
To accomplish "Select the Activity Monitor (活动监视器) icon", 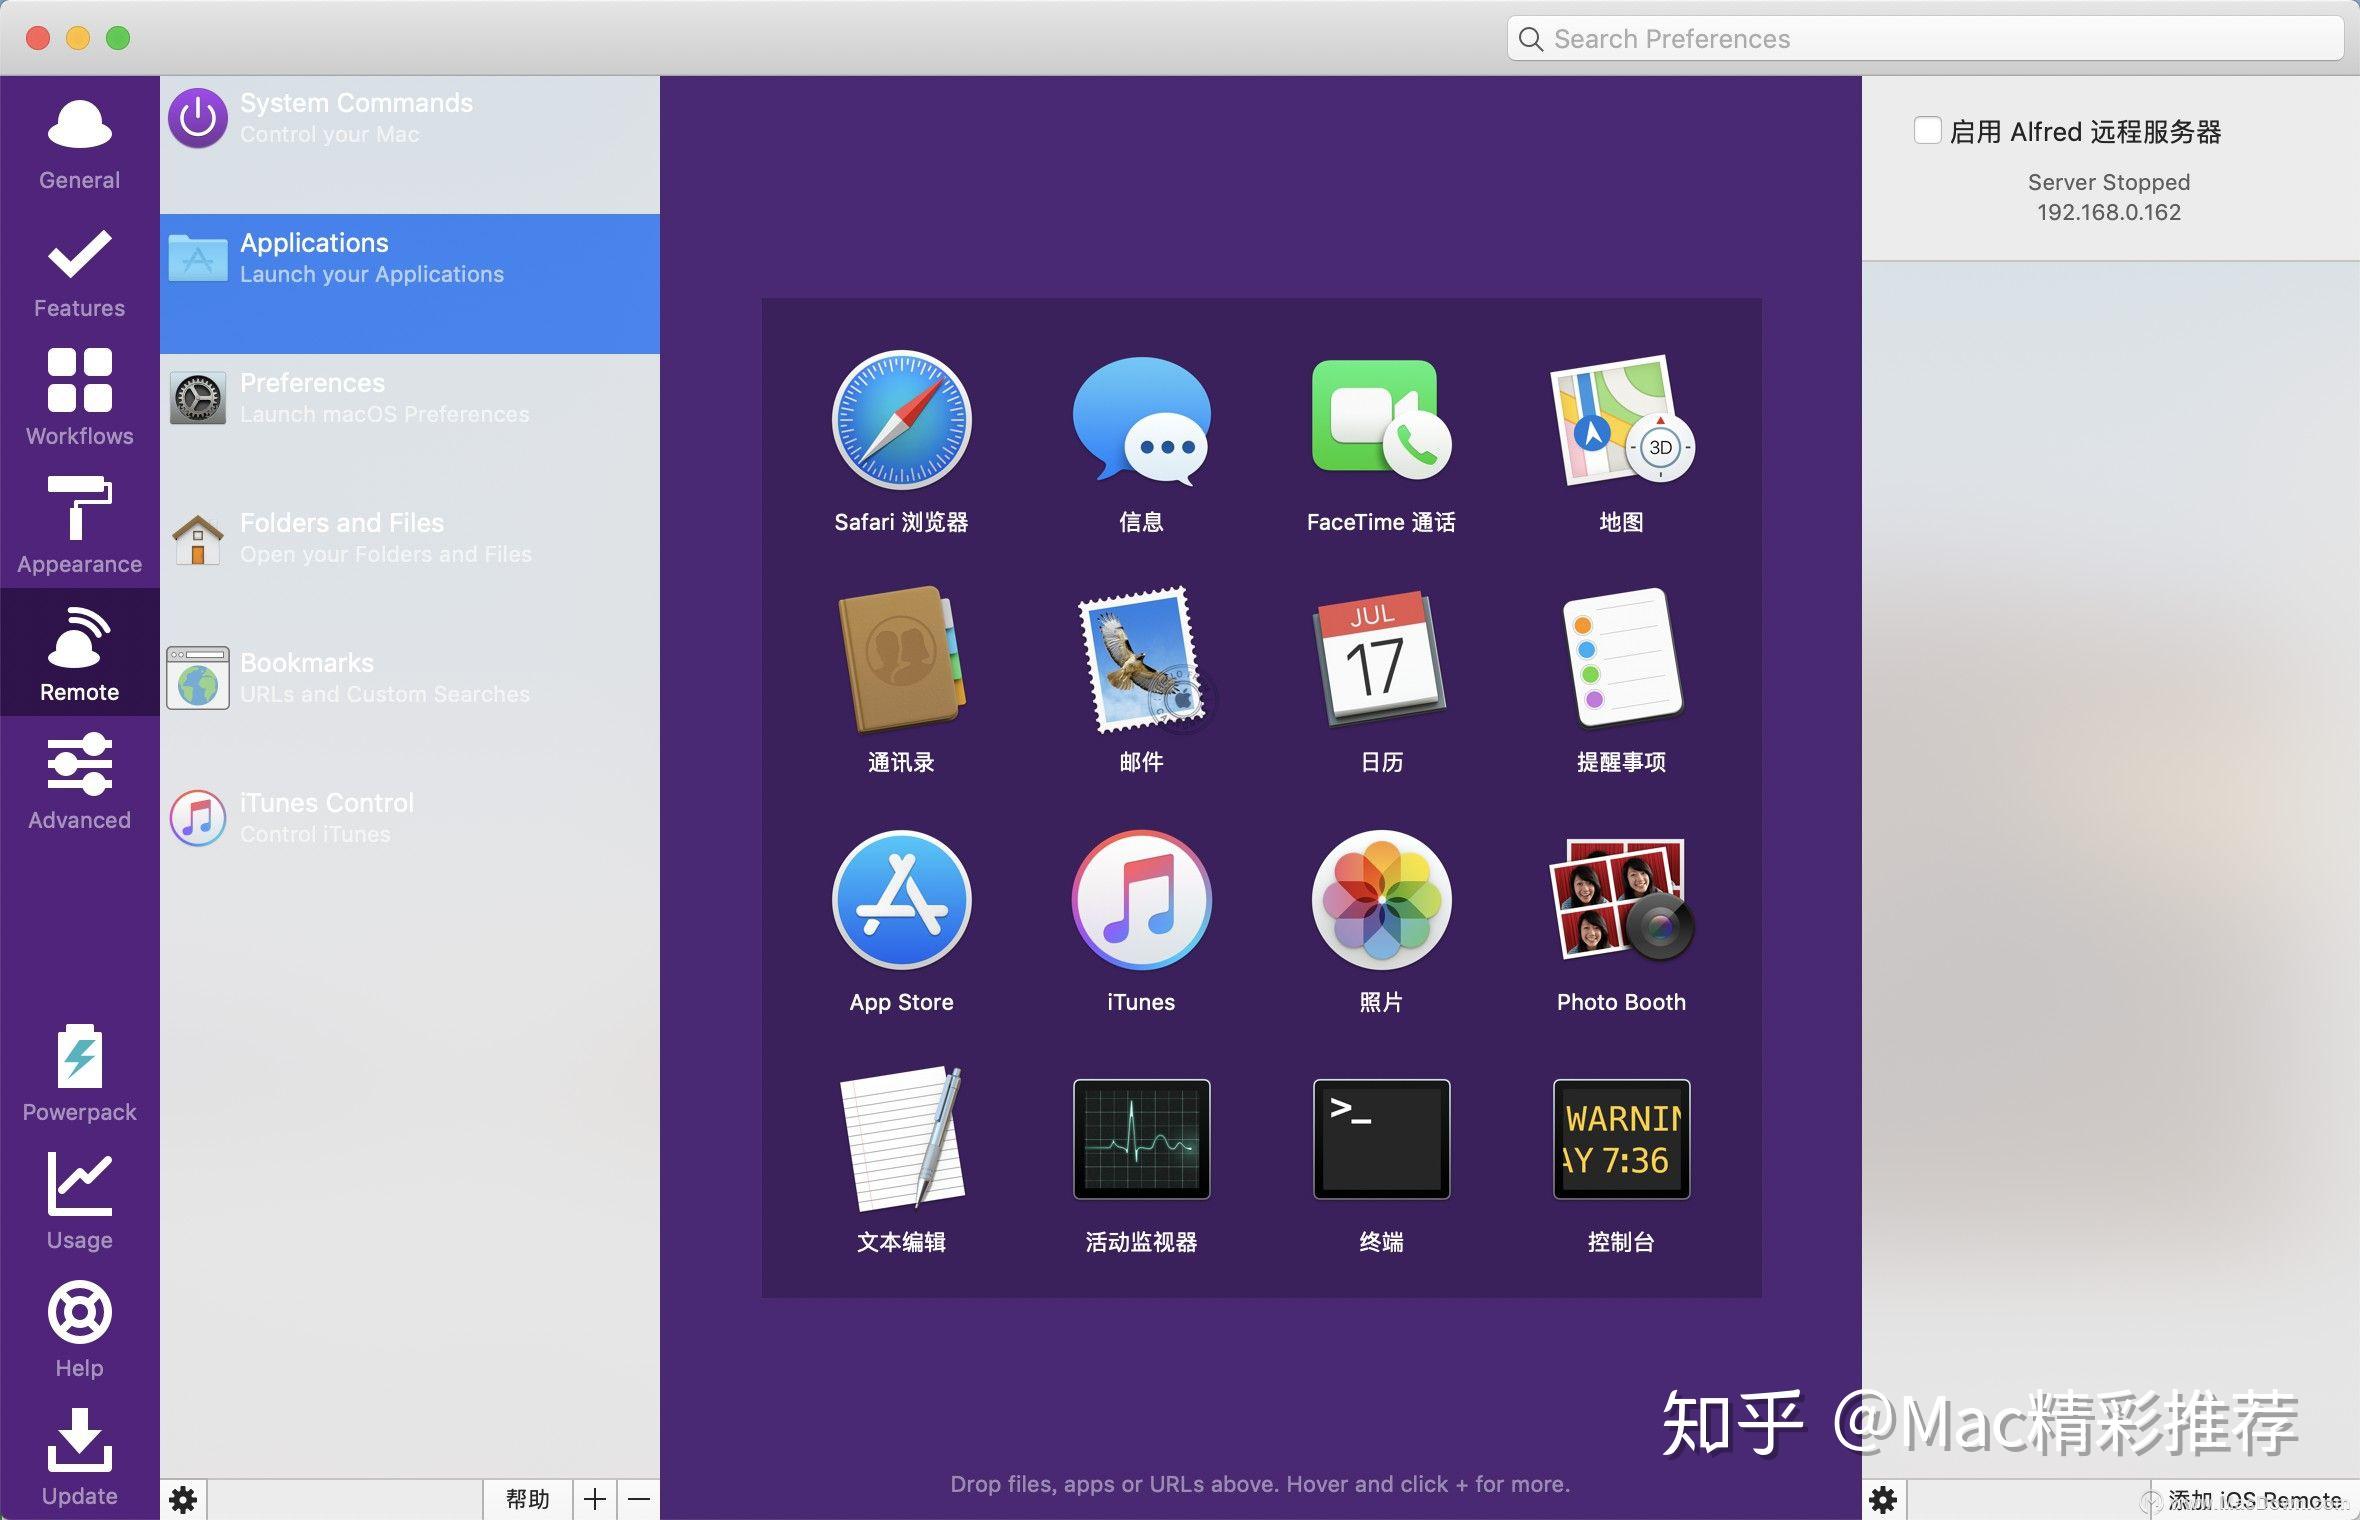I will [1141, 1139].
